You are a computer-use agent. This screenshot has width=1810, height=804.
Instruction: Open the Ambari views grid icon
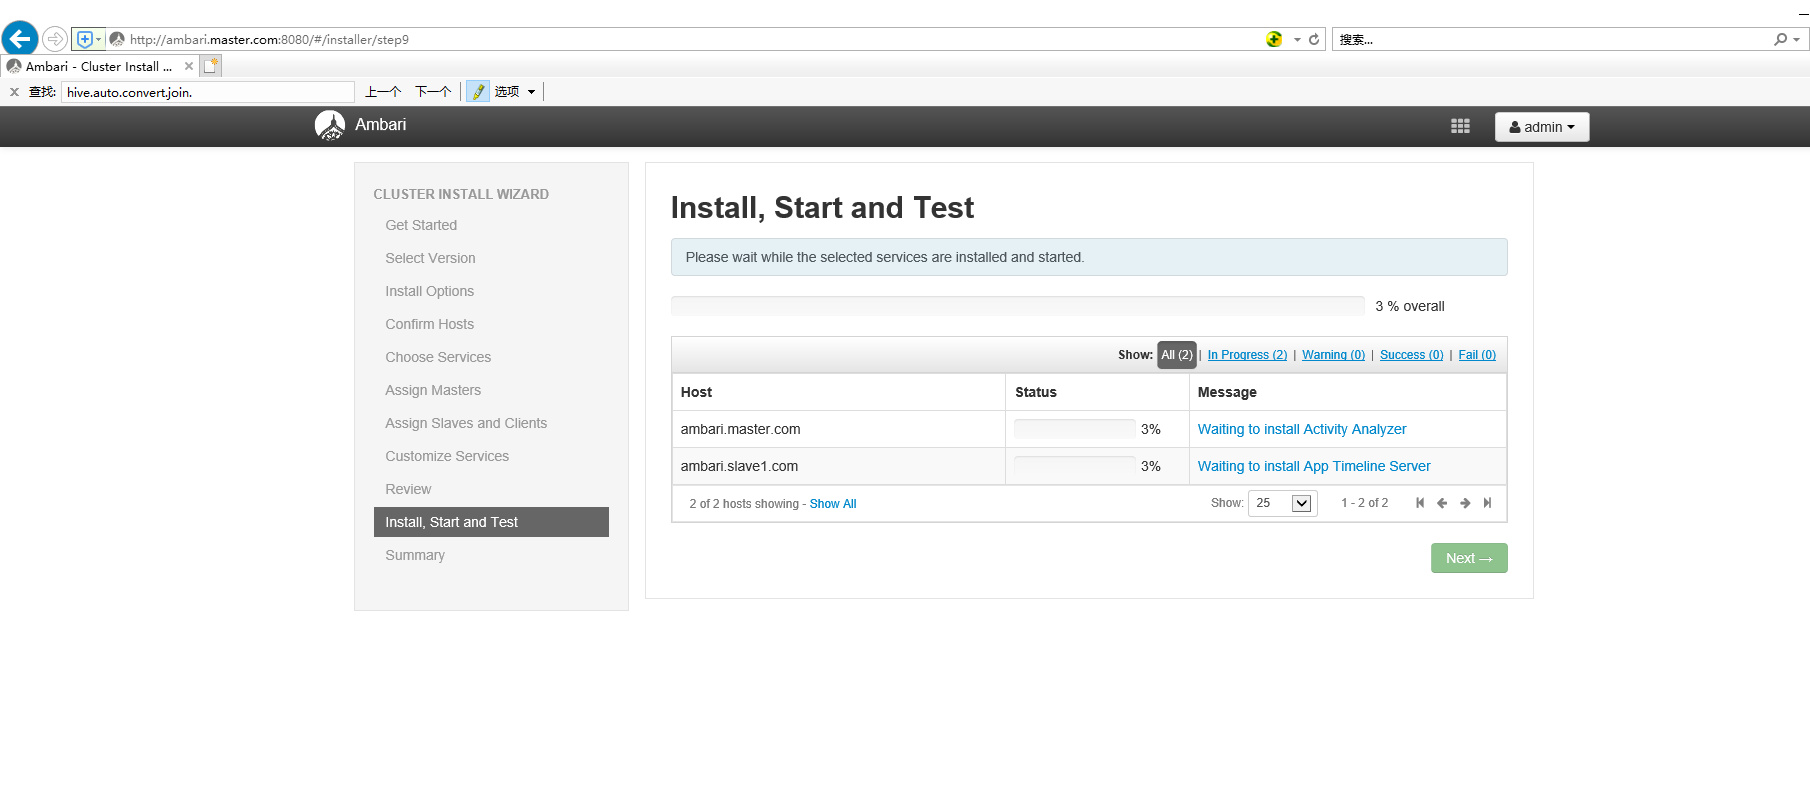[x=1460, y=126]
